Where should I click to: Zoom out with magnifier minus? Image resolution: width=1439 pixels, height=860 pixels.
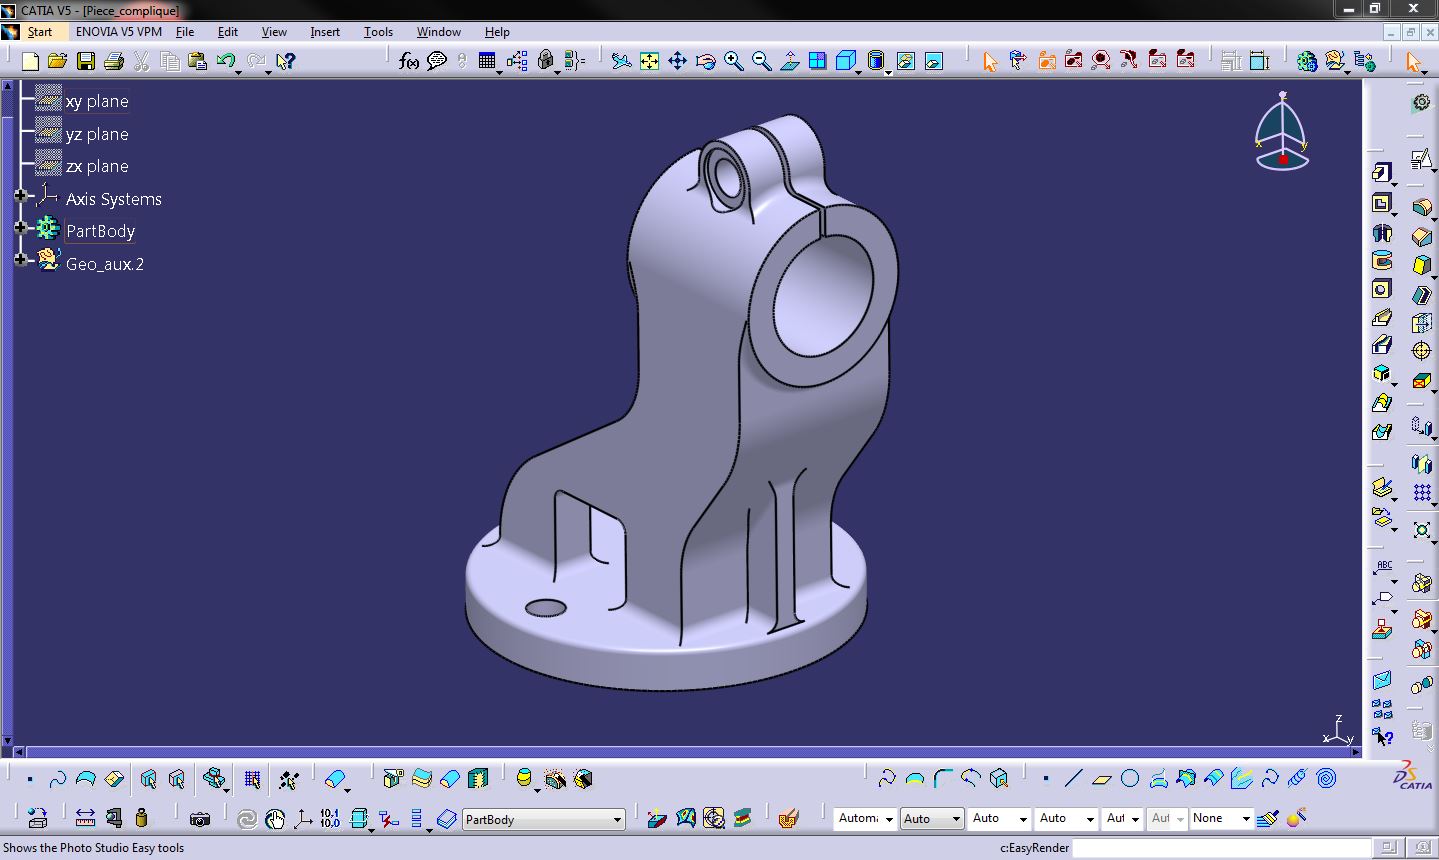761,61
